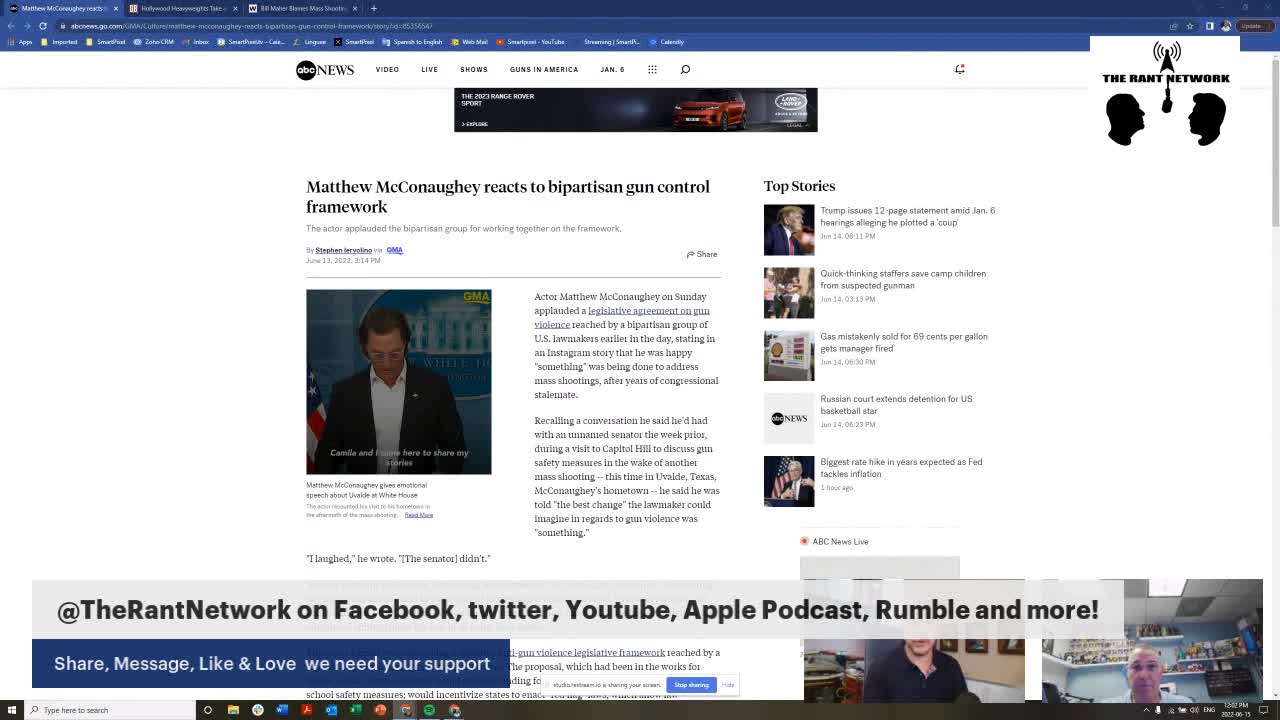Screen dimensions: 1280x720
Task: Switch to Hollywood Heavyweights Take tab
Action: [180, 8]
